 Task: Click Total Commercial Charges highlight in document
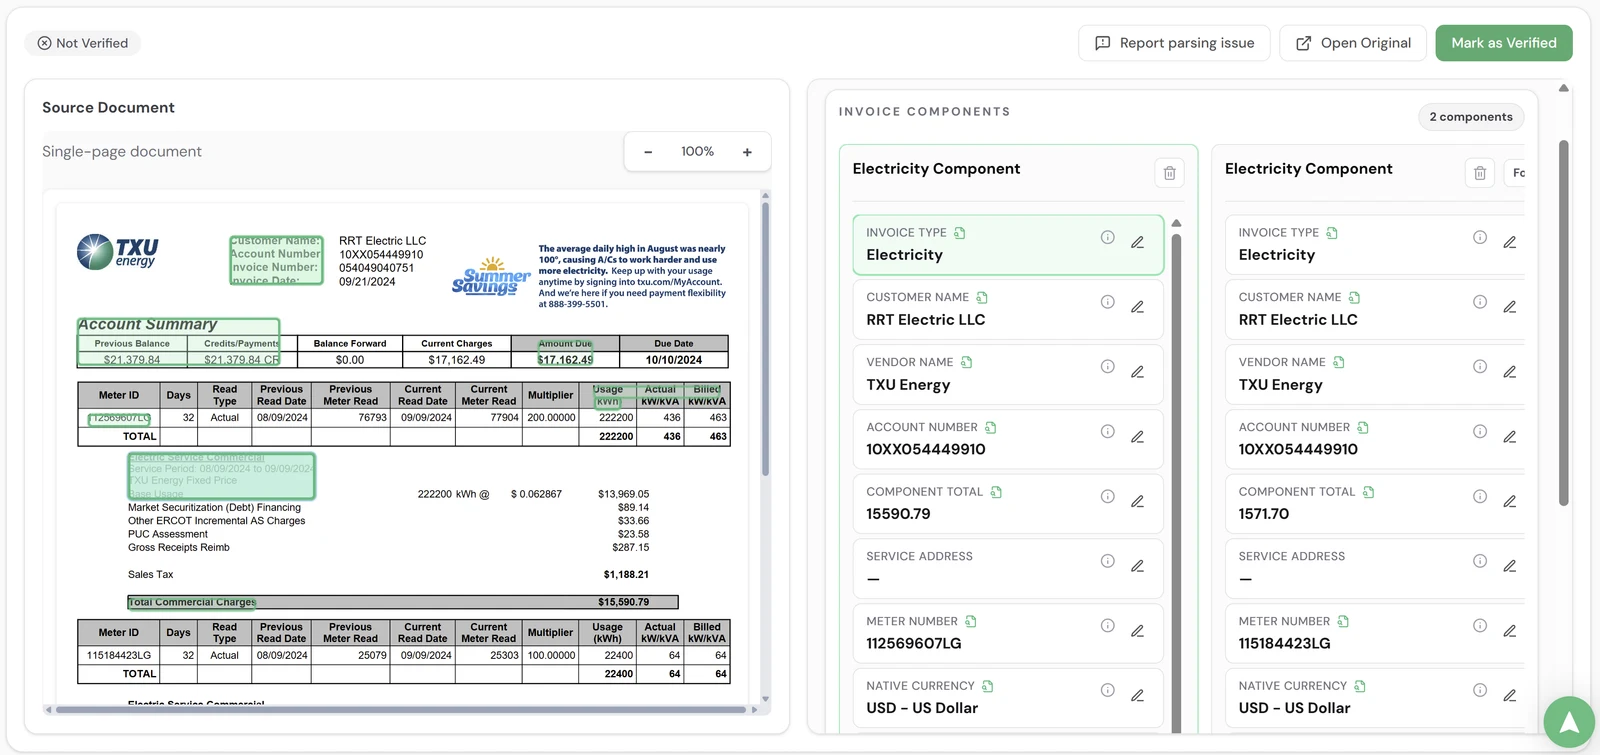192,603
